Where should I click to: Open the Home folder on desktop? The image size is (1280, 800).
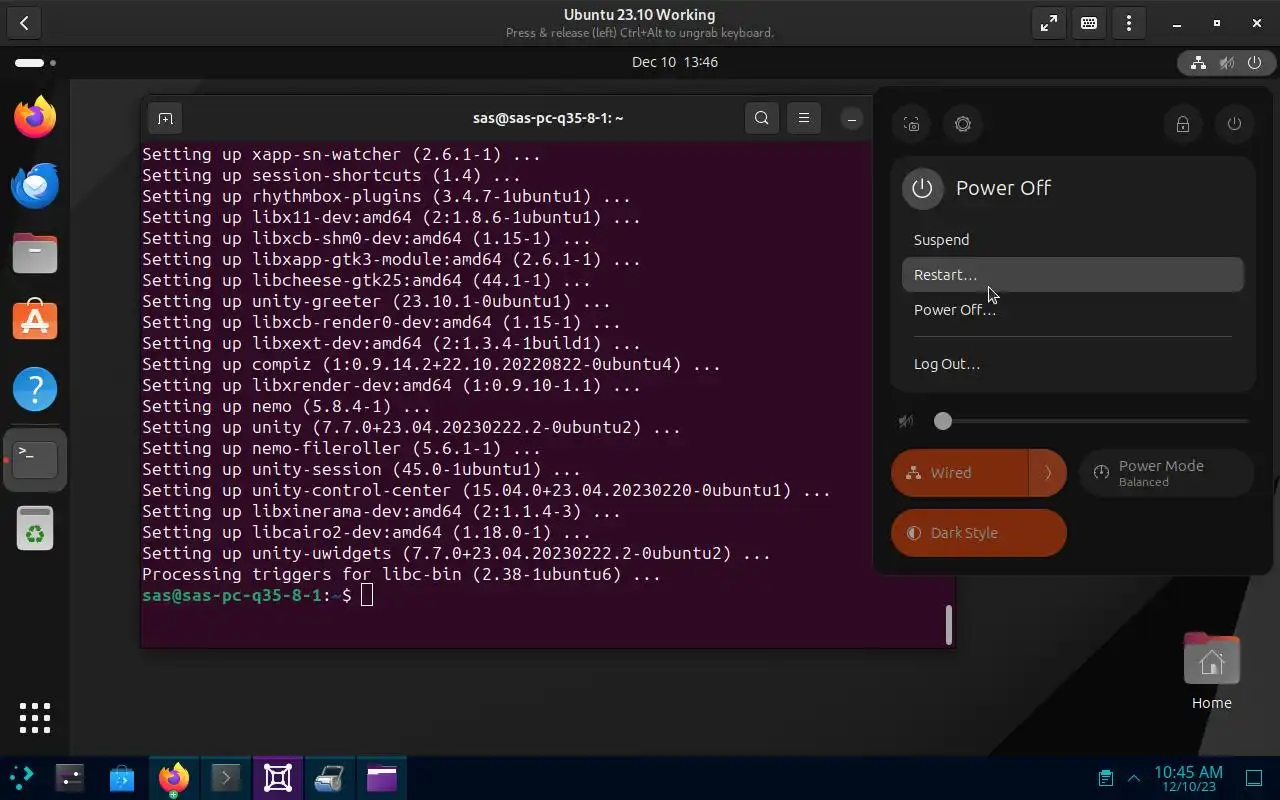[x=1211, y=670]
